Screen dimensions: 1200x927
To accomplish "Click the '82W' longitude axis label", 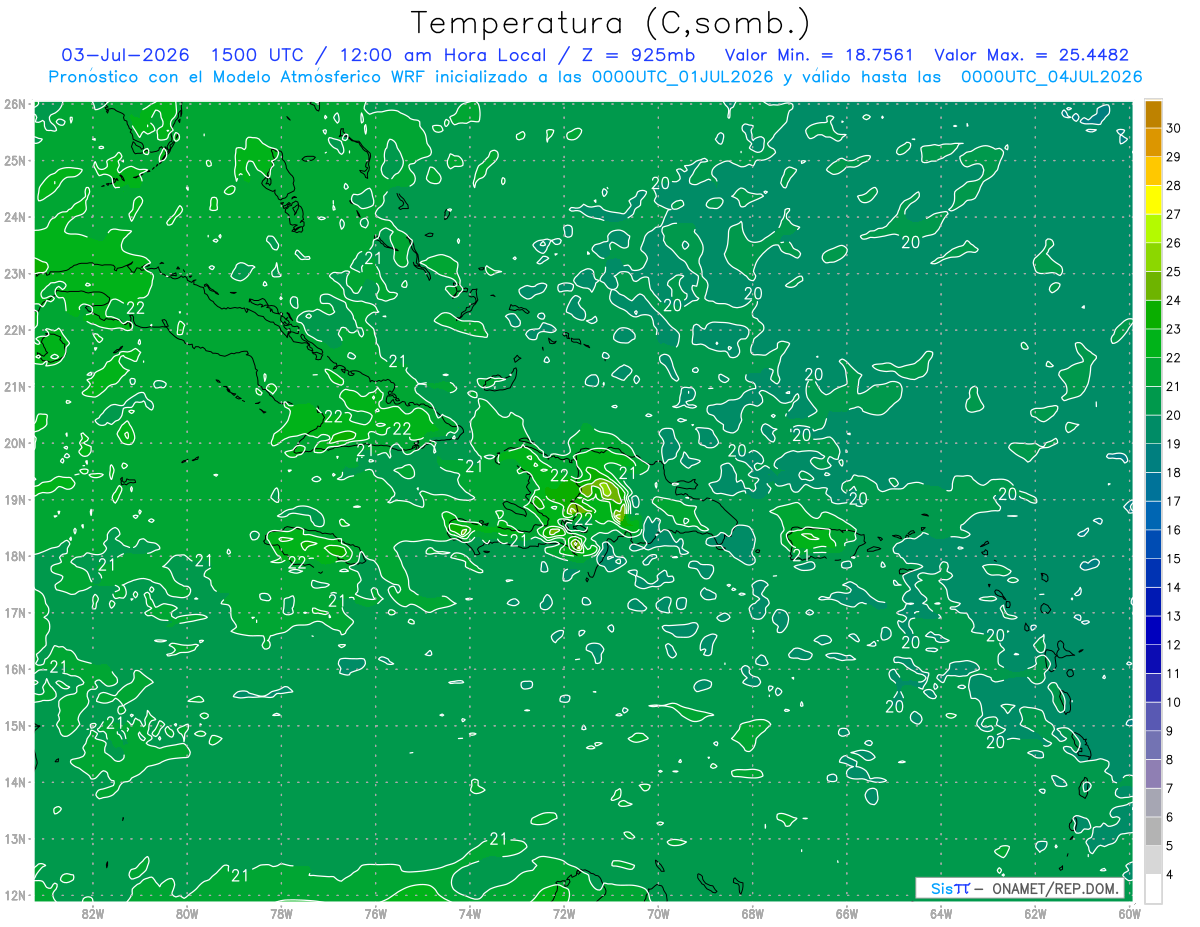I will click(93, 913).
